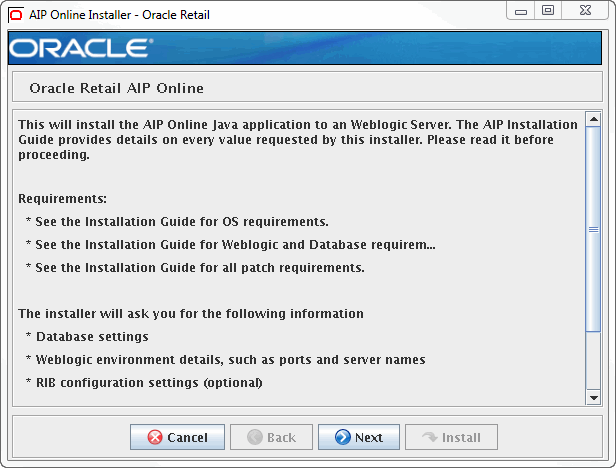Click the disabled Install button
Image resolution: width=616 pixels, height=468 pixels.
pos(451,437)
